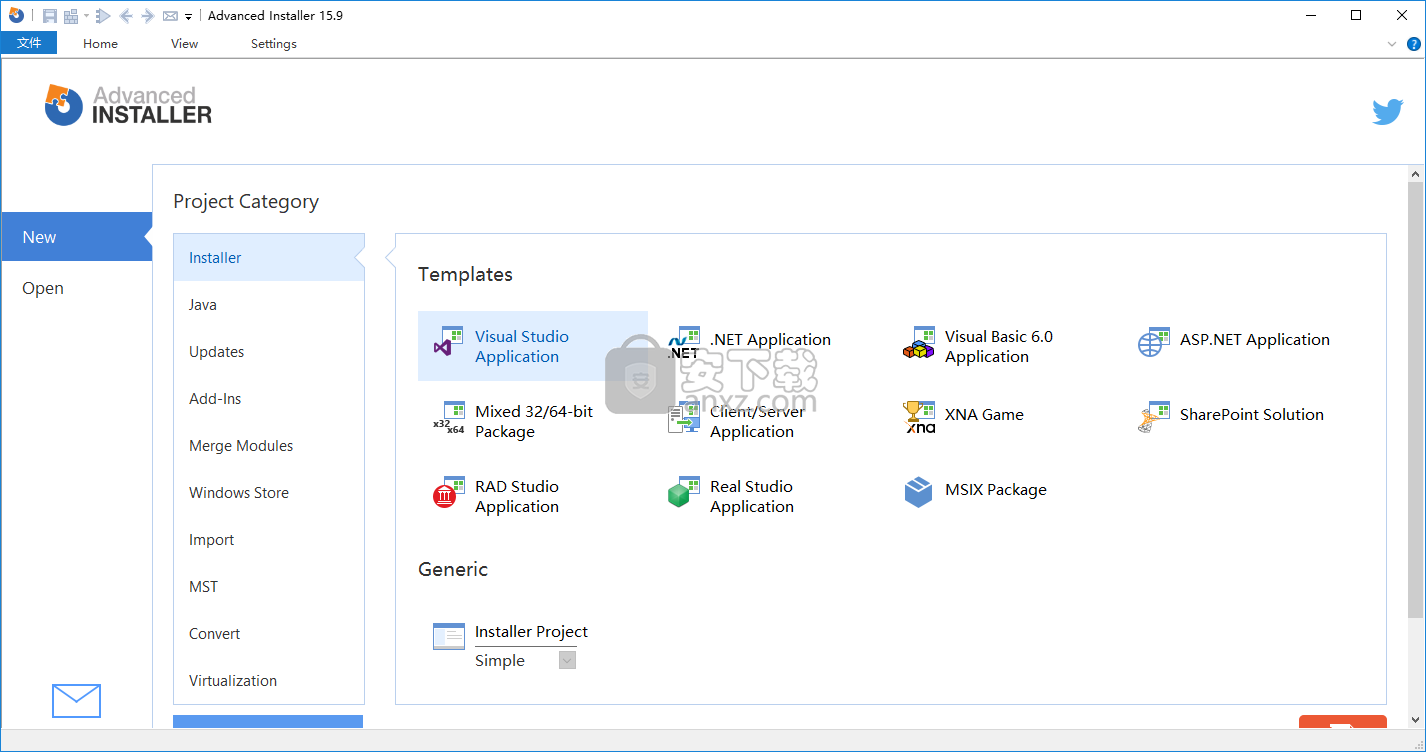Choose the generic Installer Project icon
The image size is (1426, 752).
click(x=449, y=636)
